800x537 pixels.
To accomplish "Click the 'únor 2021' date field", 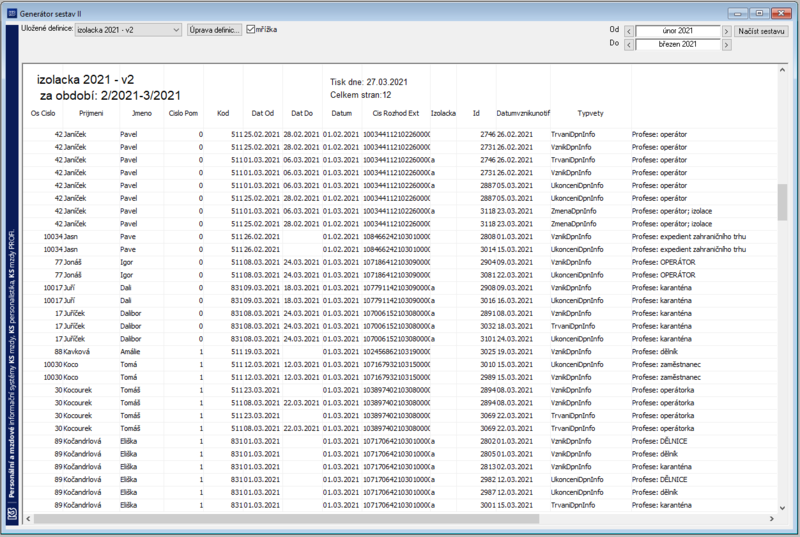I will click(678, 31).
